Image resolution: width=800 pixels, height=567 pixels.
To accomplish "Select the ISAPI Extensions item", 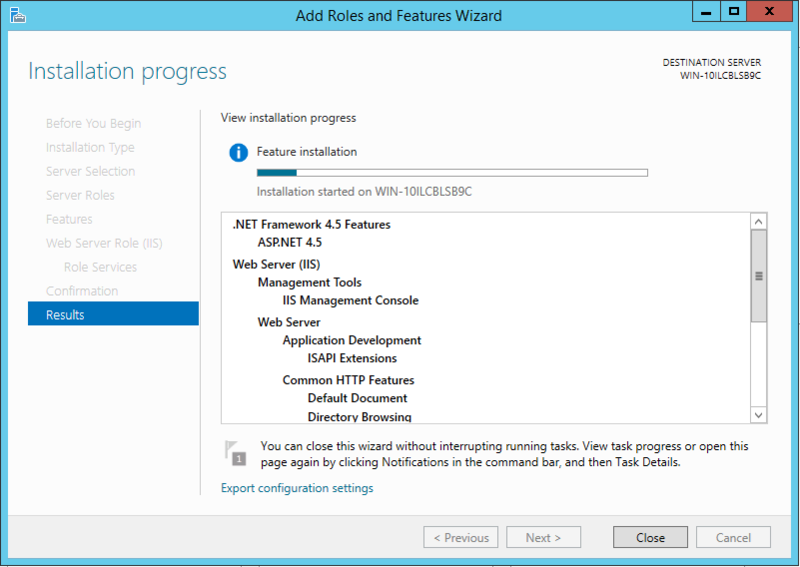I will tap(352, 358).
